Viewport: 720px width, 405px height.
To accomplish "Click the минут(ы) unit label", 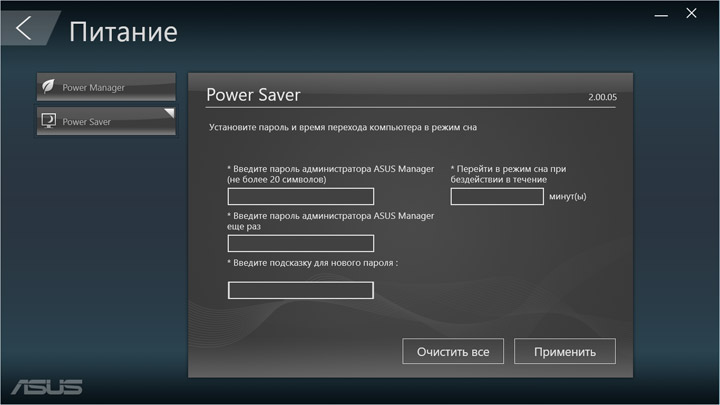I will tap(568, 197).
